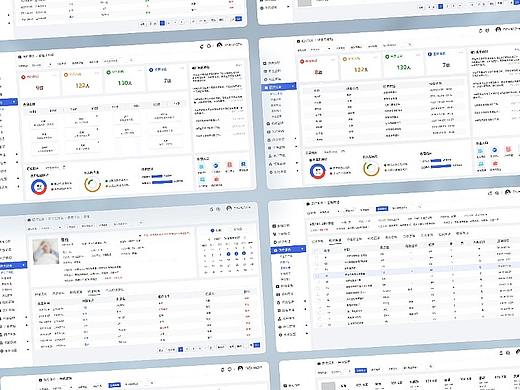Click user avatar in patient profile window header
This screenshot has width=520, height=390.
point(229,208)
